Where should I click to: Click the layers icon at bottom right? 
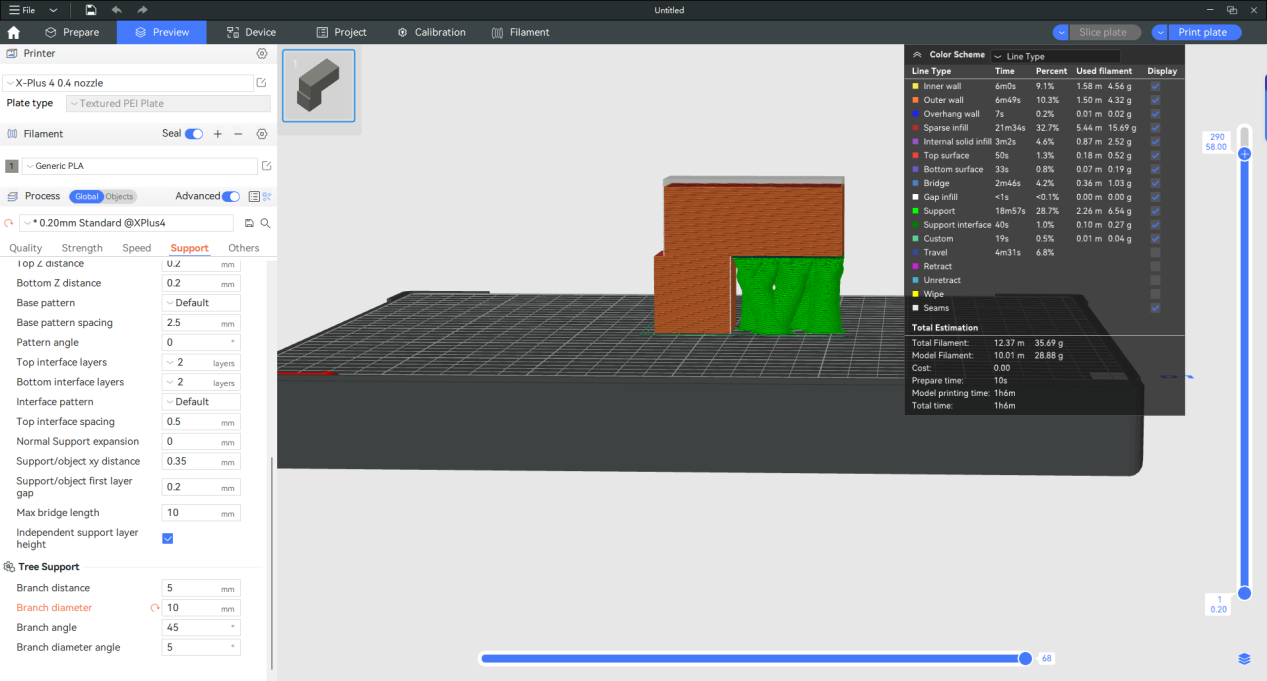[x=1244, y=658]
